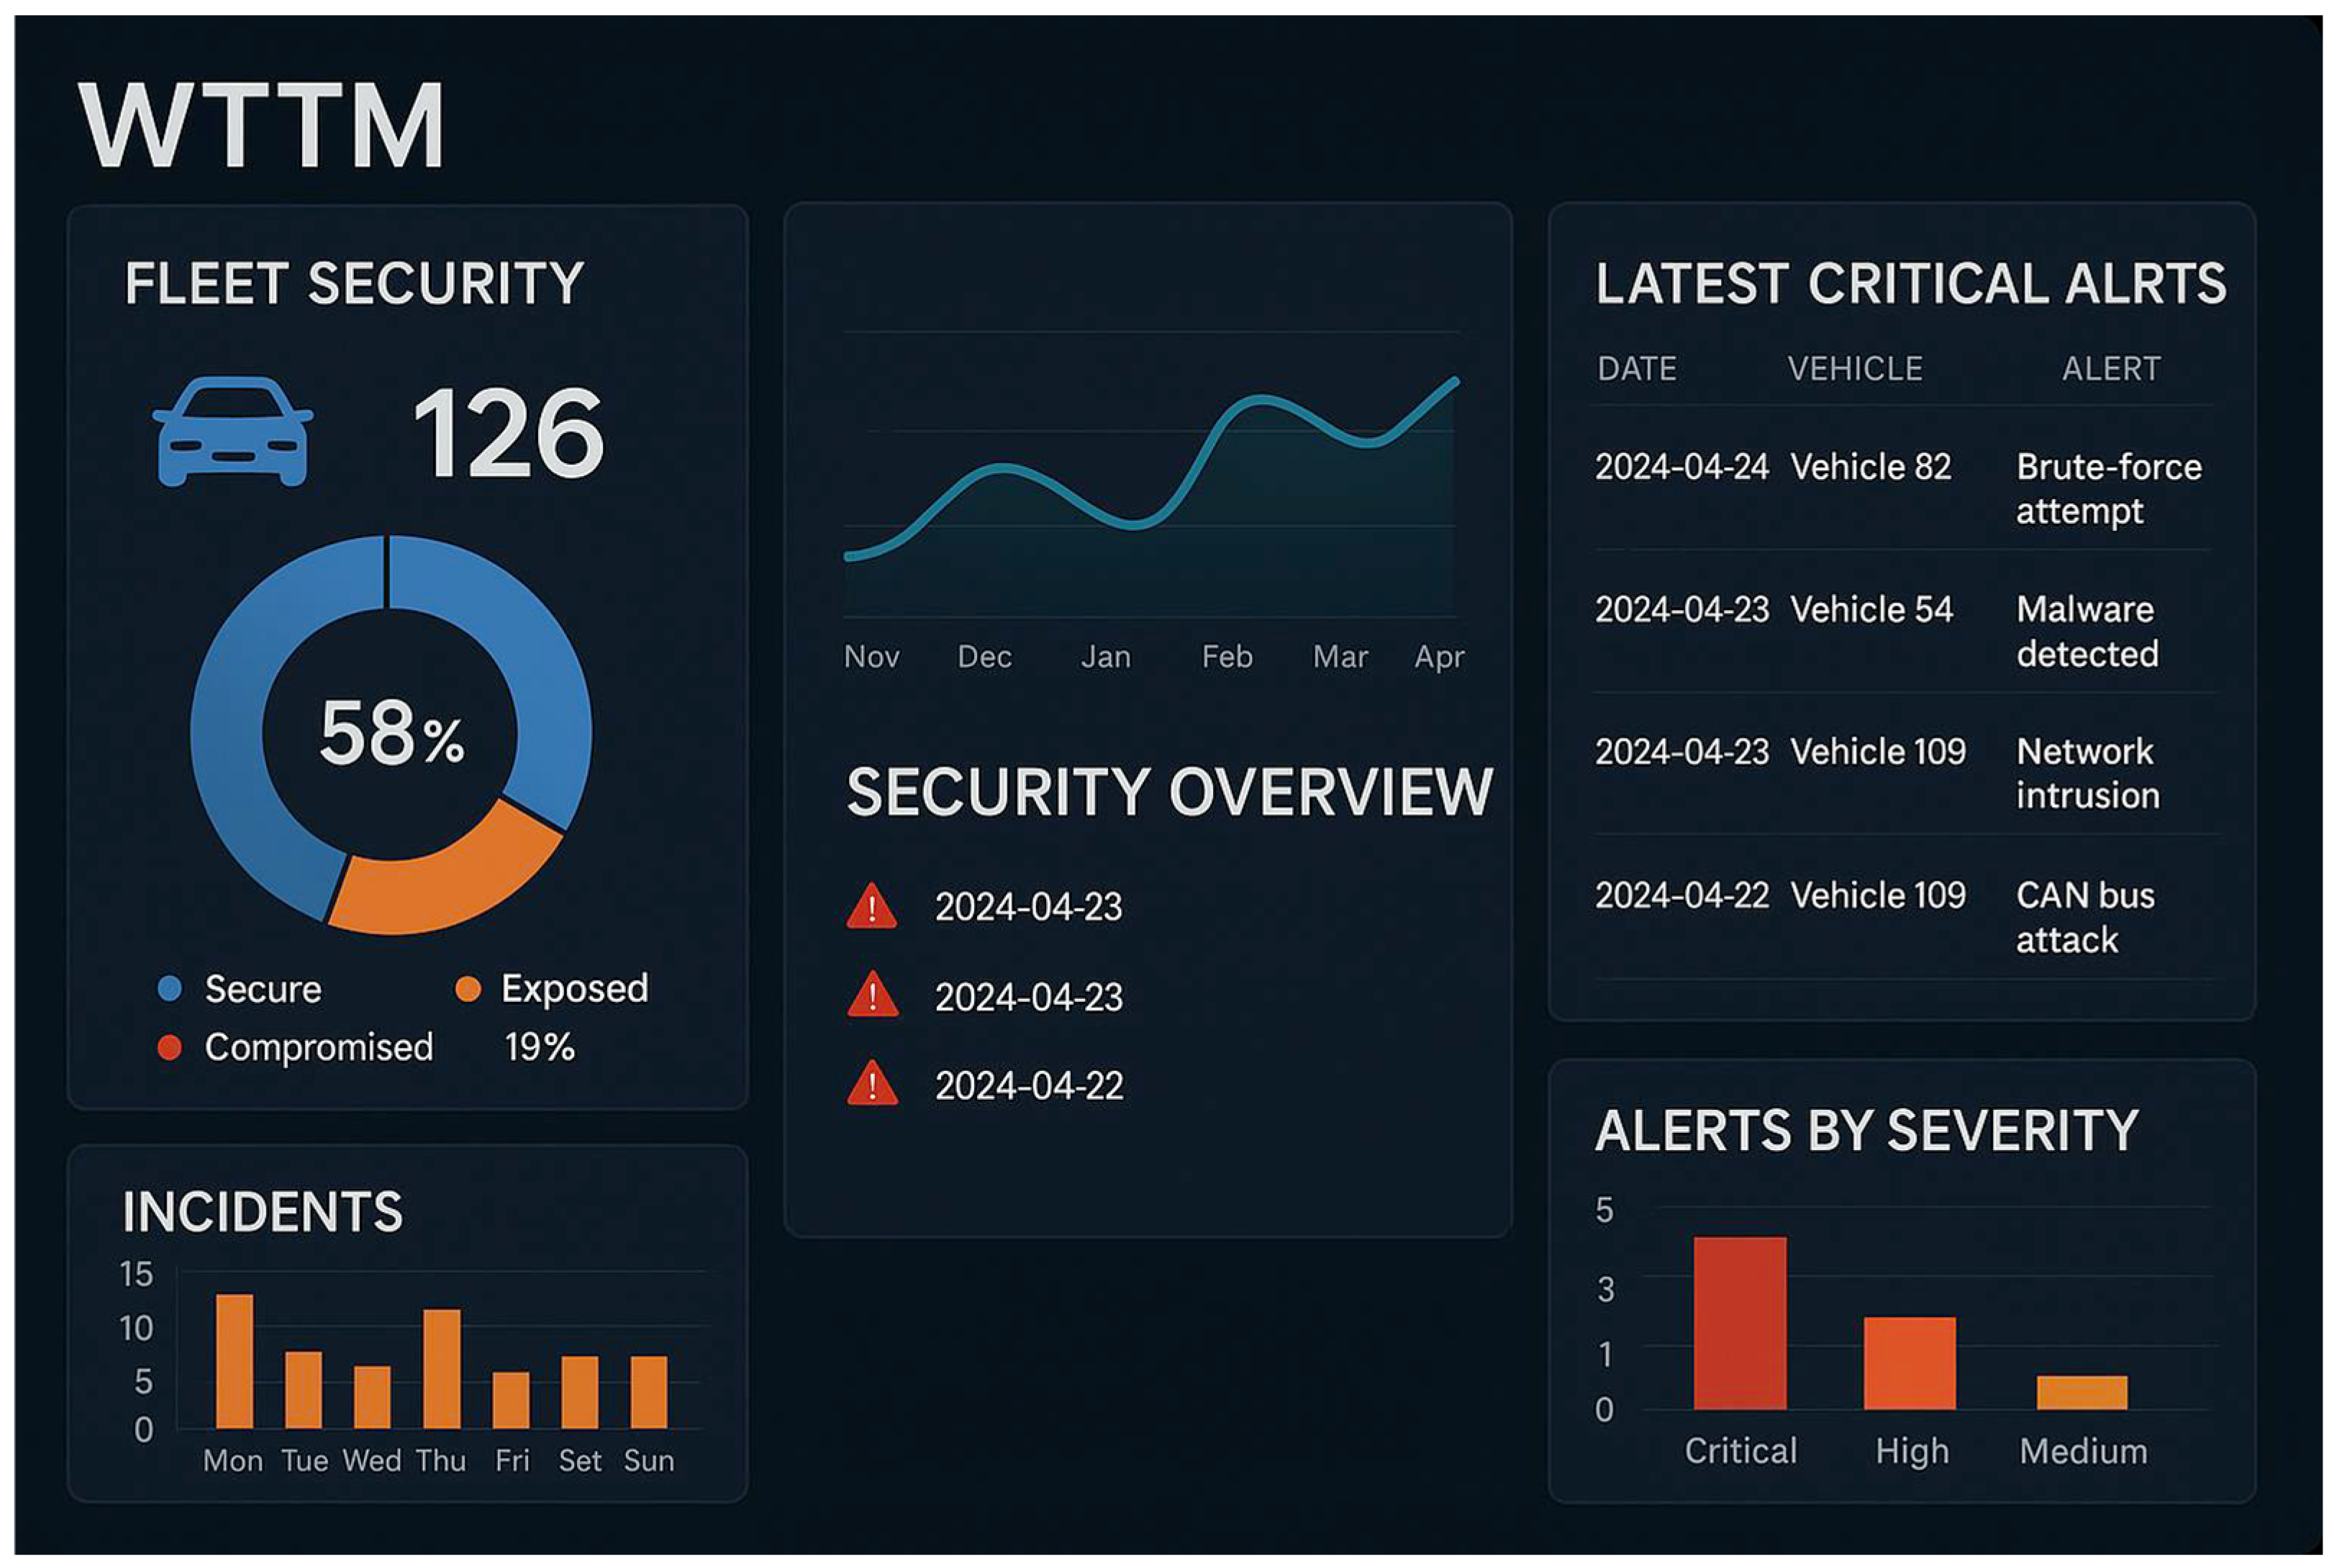The width and height of the screenshot is (2334, 1568).
Task: Click the 19% value under Exposed
Action: coord(539,1047)
